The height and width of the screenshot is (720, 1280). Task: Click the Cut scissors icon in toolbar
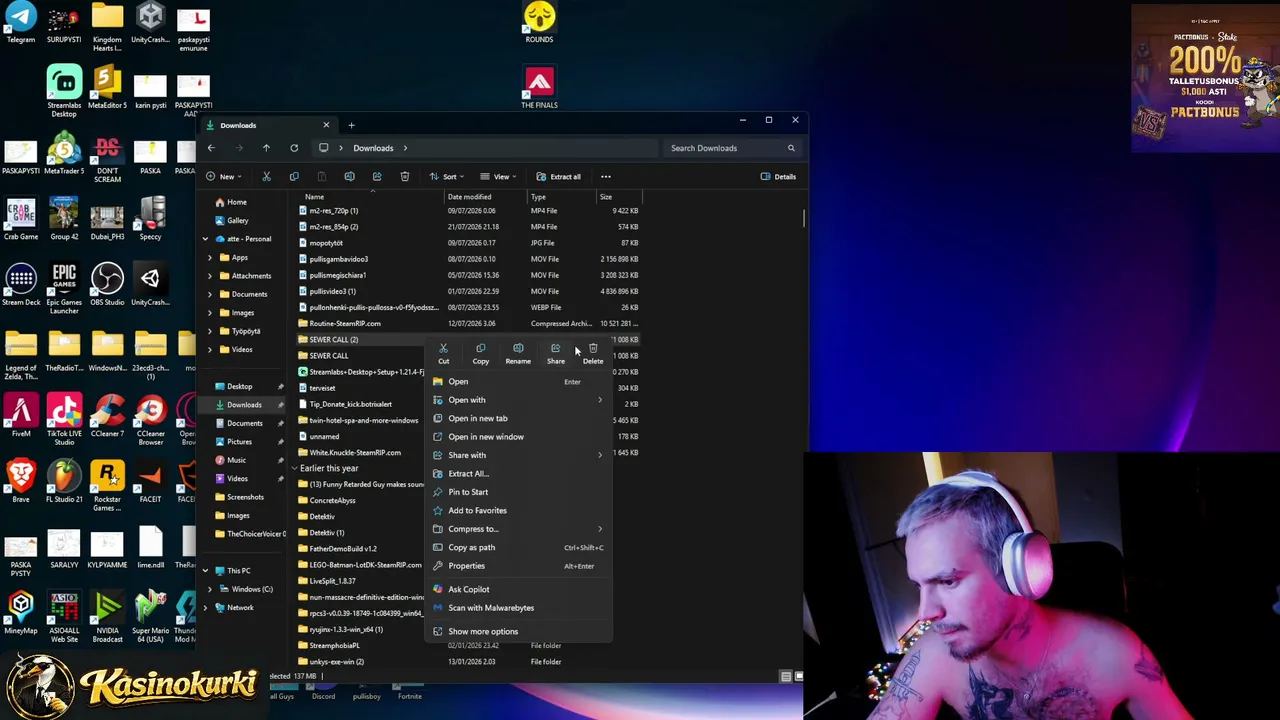point(266,177)
